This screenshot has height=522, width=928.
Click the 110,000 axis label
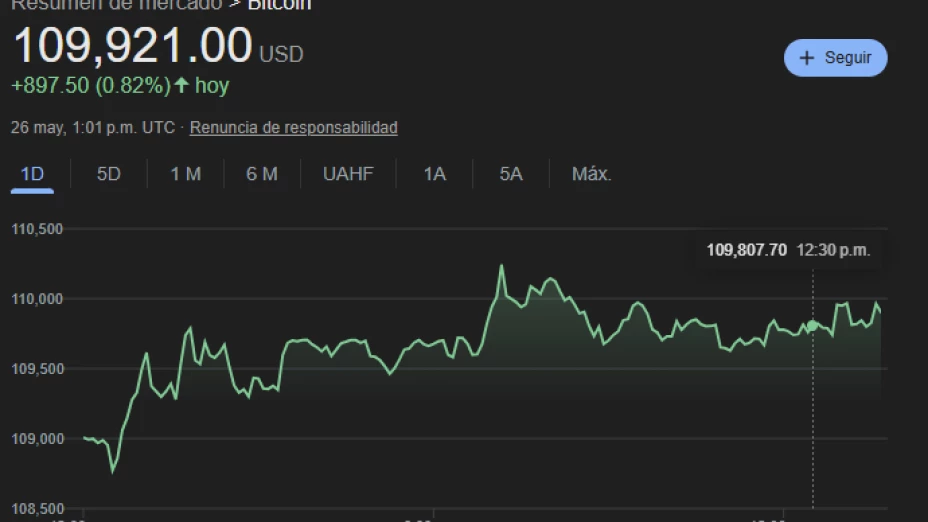pyautogui.click(x=37, y=299)
